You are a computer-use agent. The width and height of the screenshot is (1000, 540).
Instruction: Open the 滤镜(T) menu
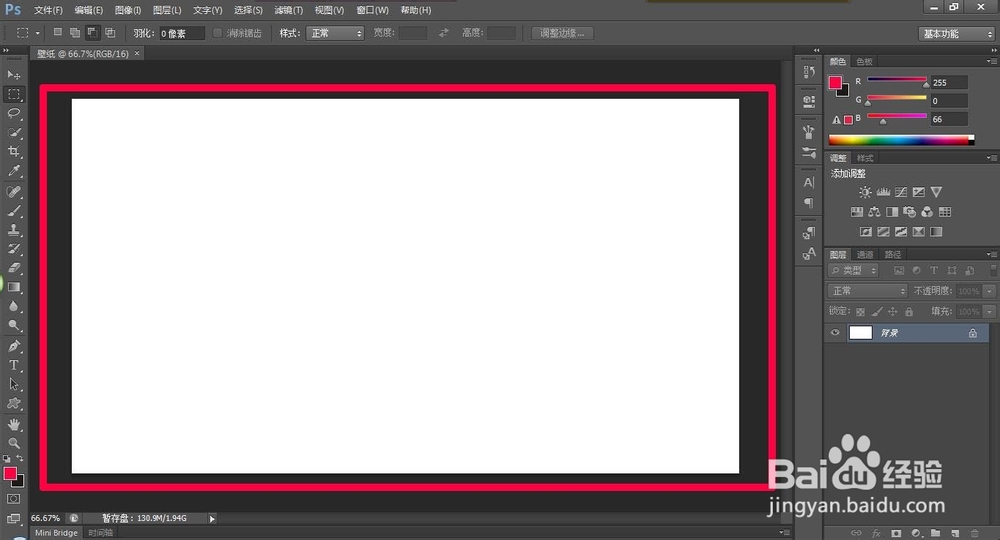point(288,10)
